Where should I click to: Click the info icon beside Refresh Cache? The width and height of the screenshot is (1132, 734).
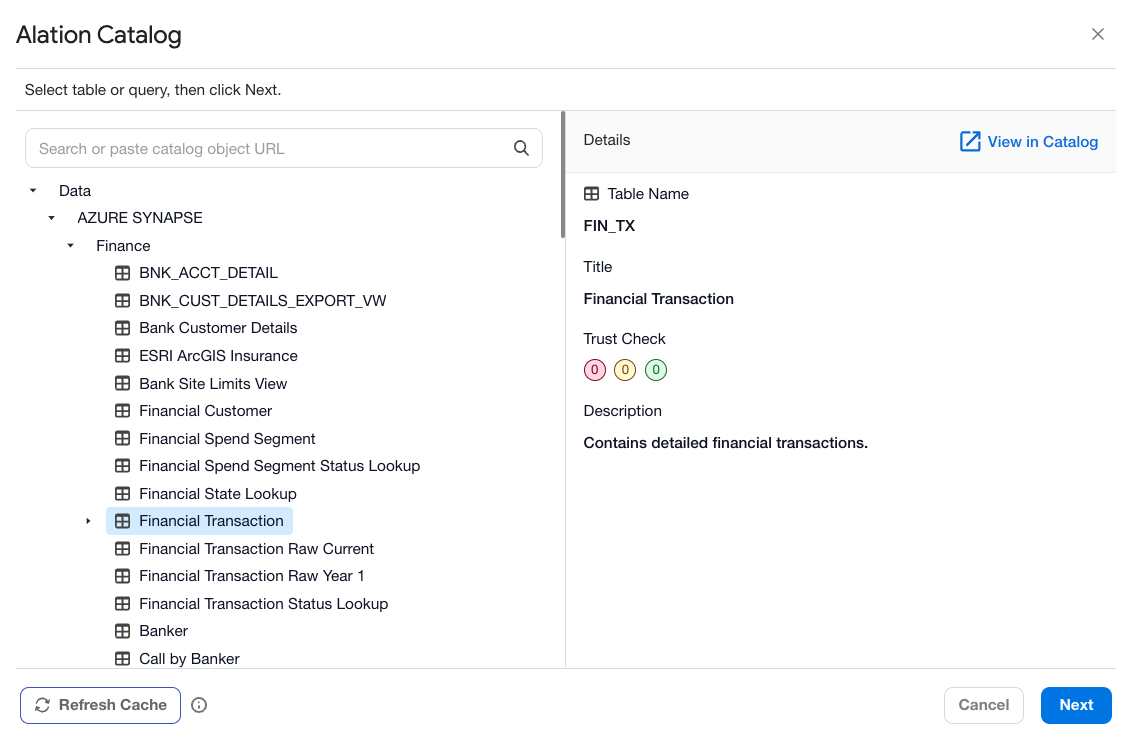199,705
